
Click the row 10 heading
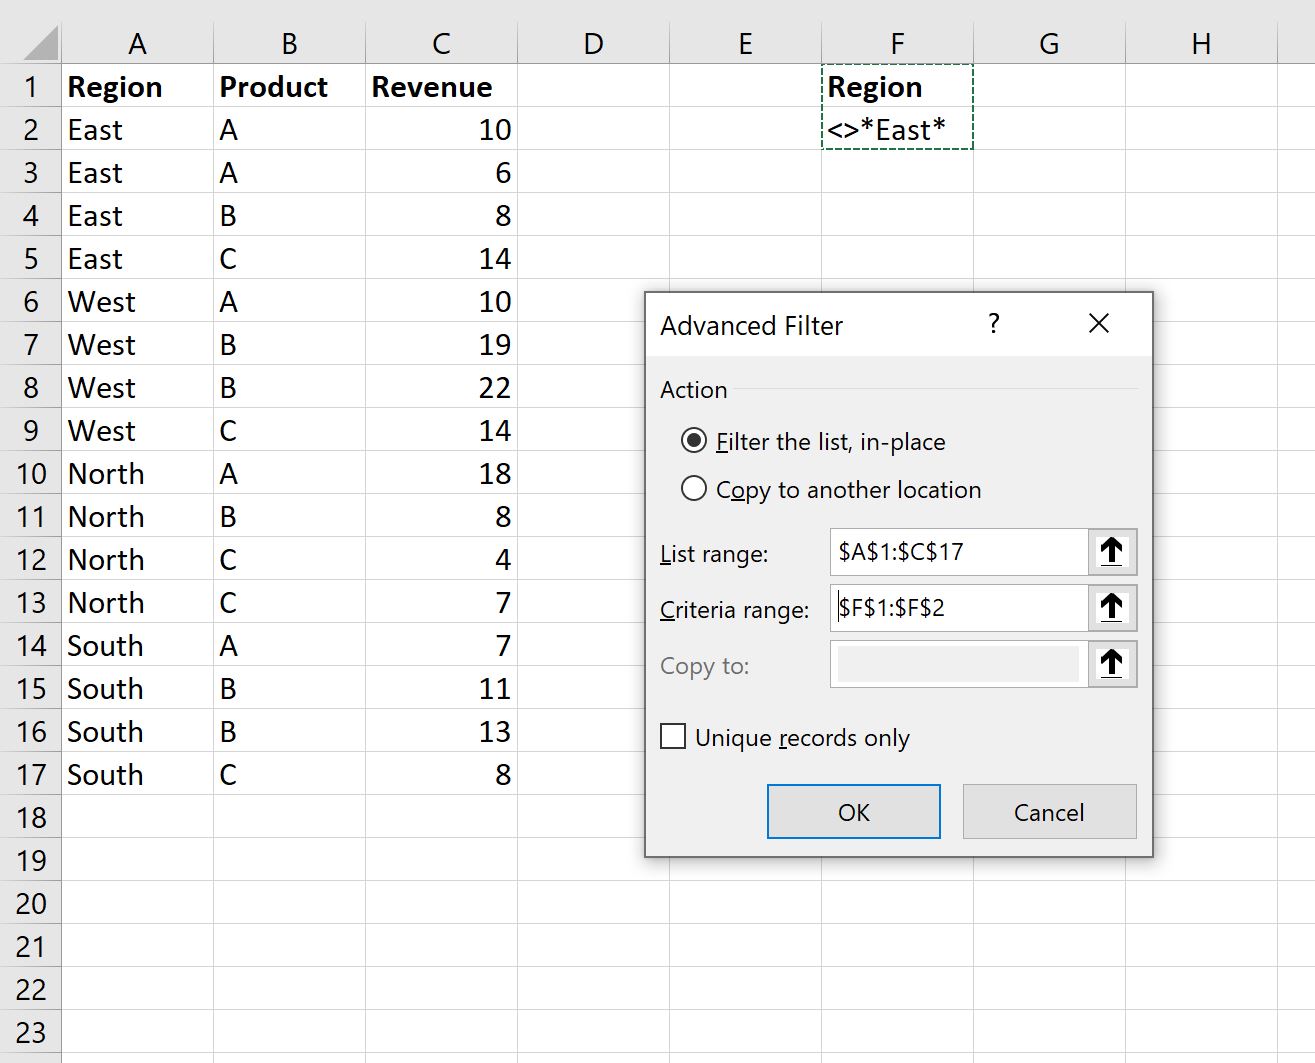coord(30,473)
